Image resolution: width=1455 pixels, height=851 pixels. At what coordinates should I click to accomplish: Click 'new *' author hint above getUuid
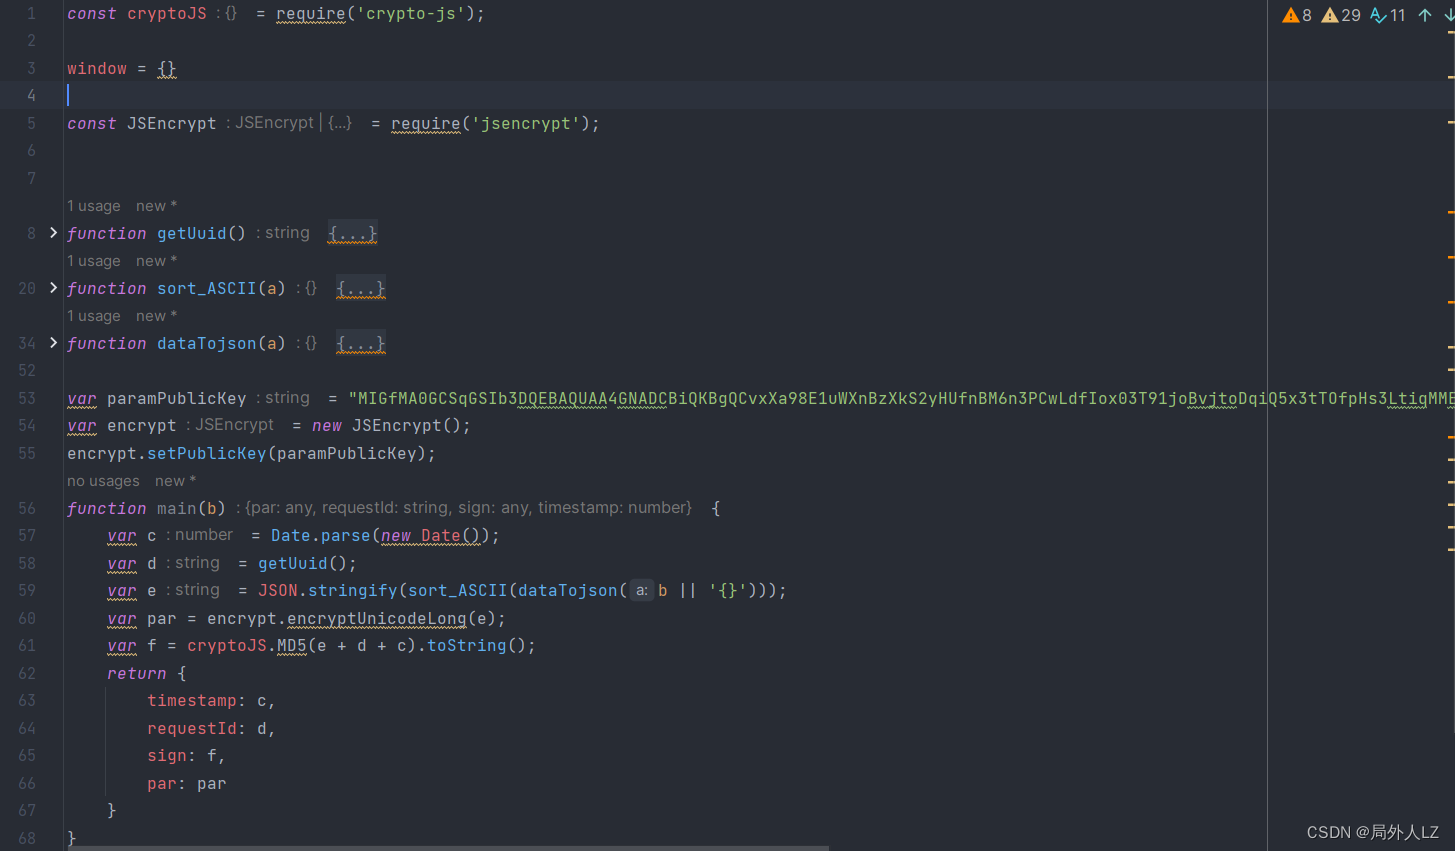tap(156, 206)
